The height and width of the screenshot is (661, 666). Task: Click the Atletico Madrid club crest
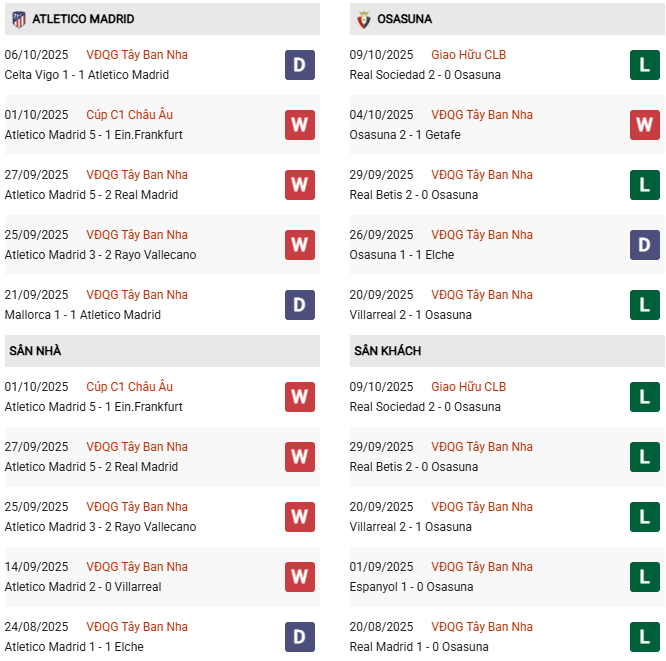pos(18,19)
